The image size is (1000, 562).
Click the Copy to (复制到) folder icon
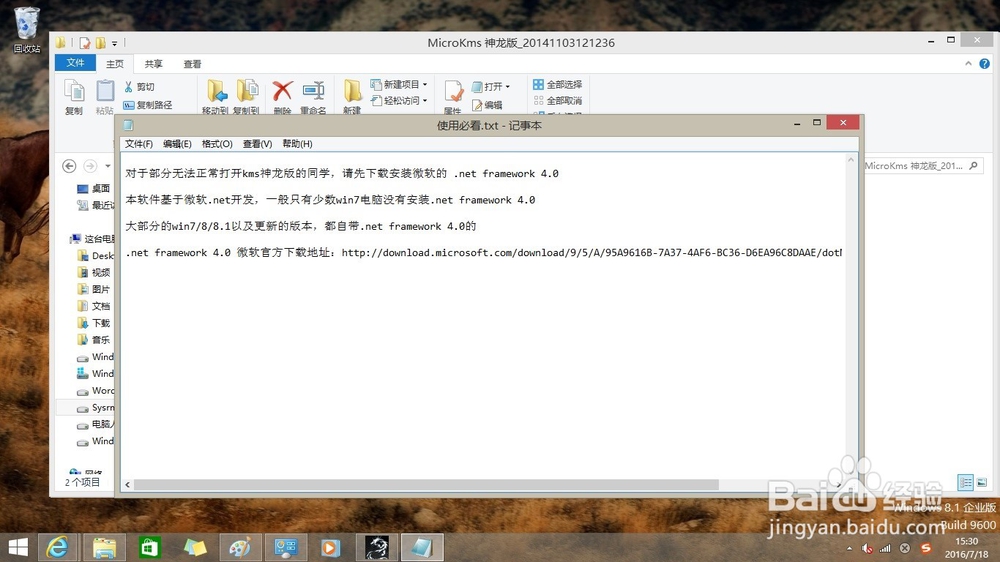pos(247,91)
